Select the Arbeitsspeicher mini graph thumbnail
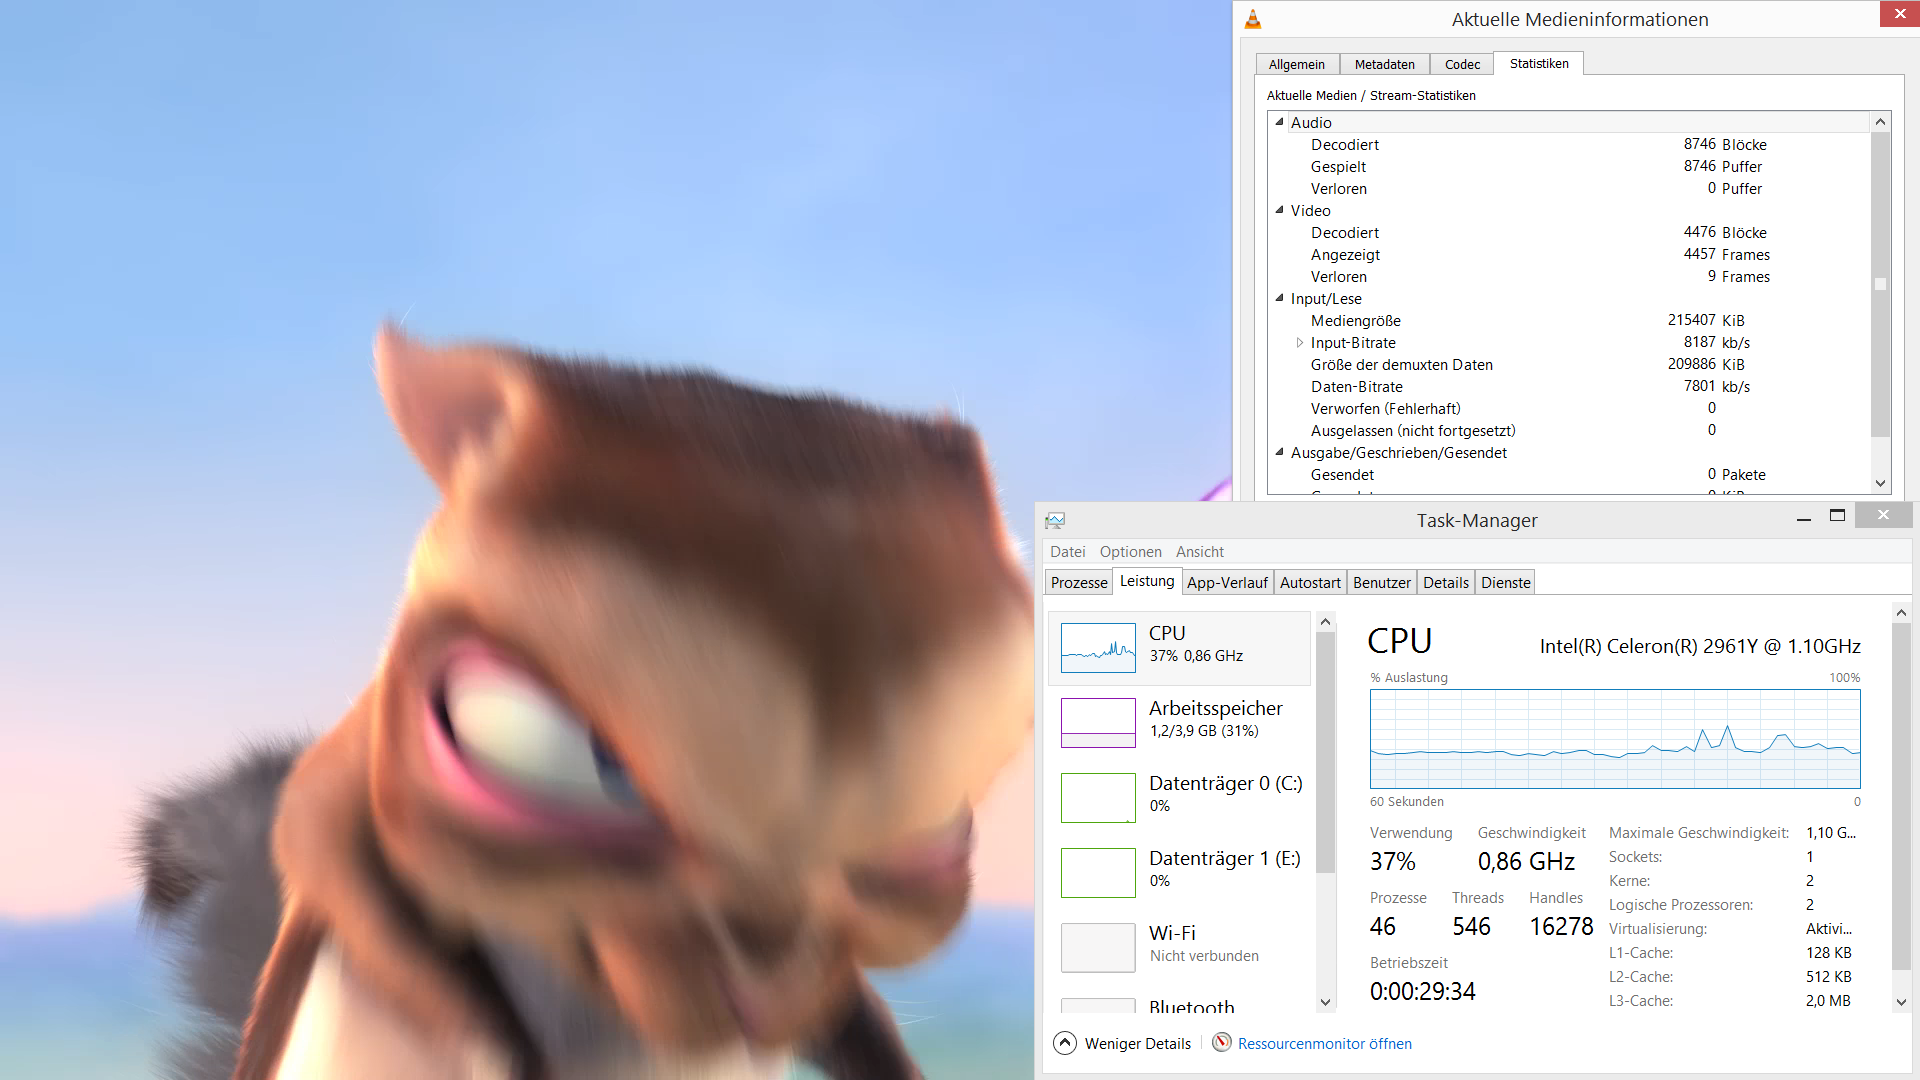The image size is (1920, 1080). tap(1098, 723)
